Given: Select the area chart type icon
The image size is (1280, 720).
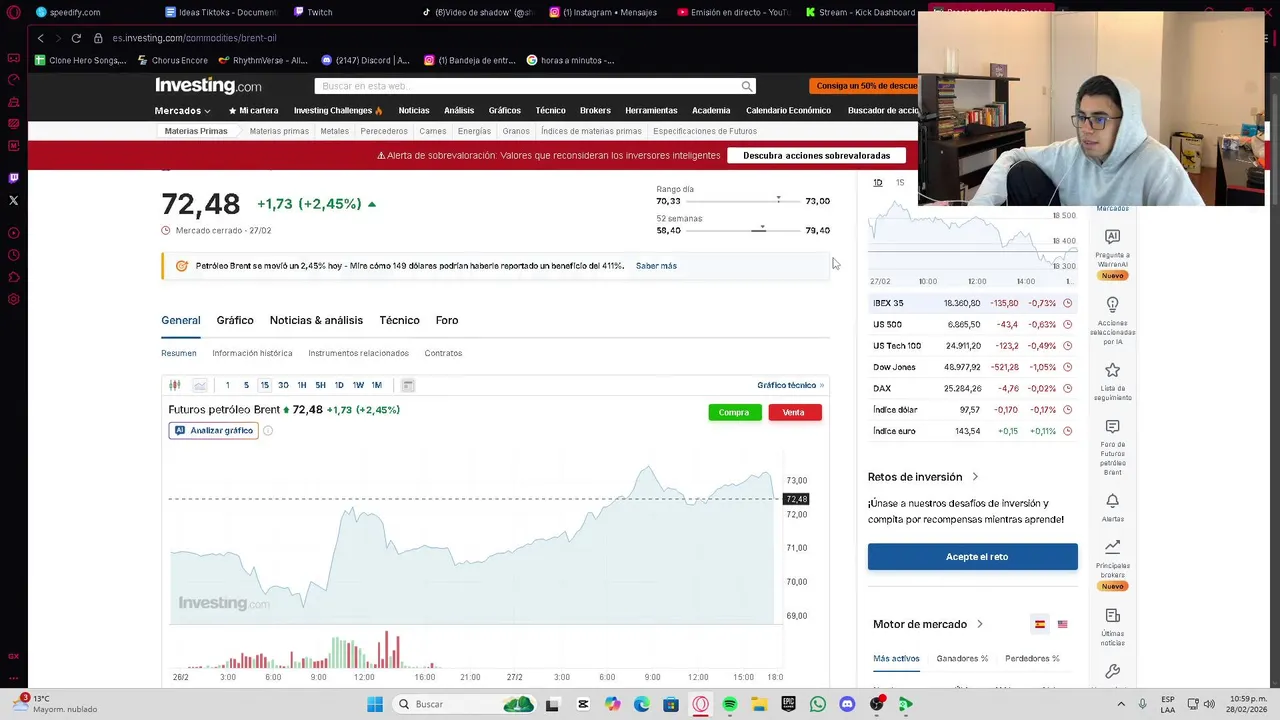Looking at the screenshot, I should 200,385.
